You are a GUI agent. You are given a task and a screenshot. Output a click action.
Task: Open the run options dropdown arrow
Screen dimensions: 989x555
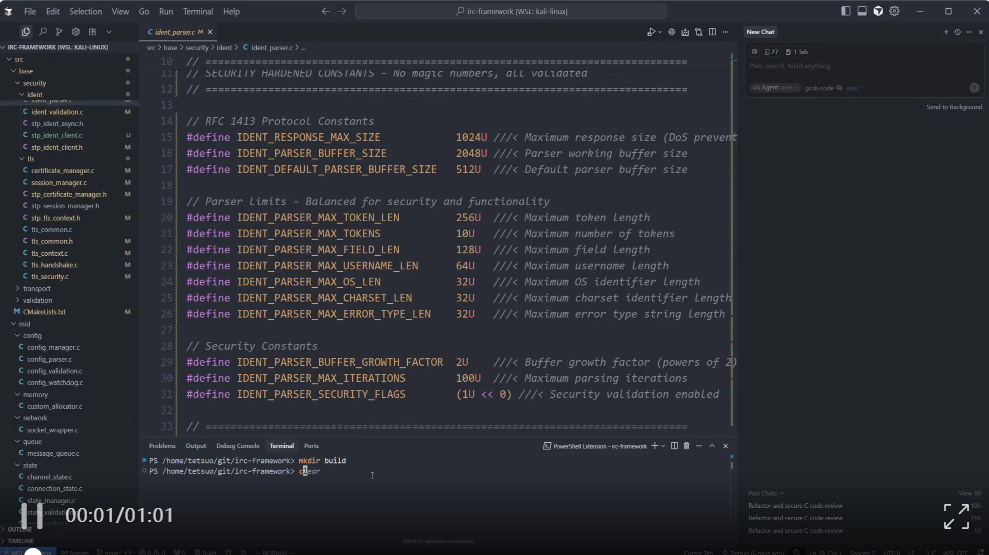pyautogui.click(x=660, y=32)
